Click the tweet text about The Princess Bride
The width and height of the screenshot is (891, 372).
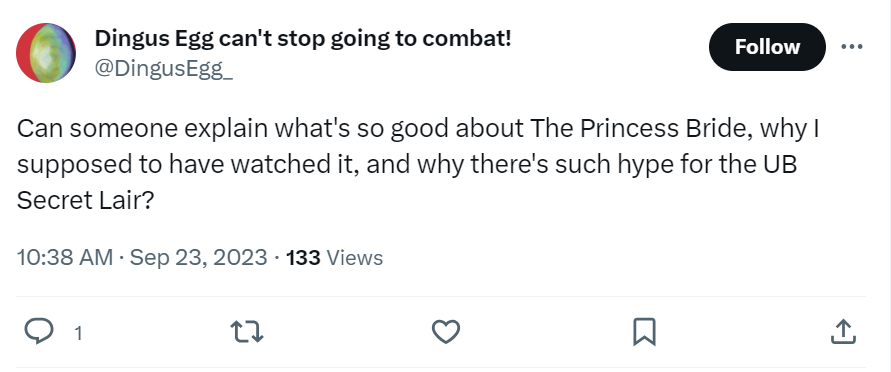tap(418, 164)
